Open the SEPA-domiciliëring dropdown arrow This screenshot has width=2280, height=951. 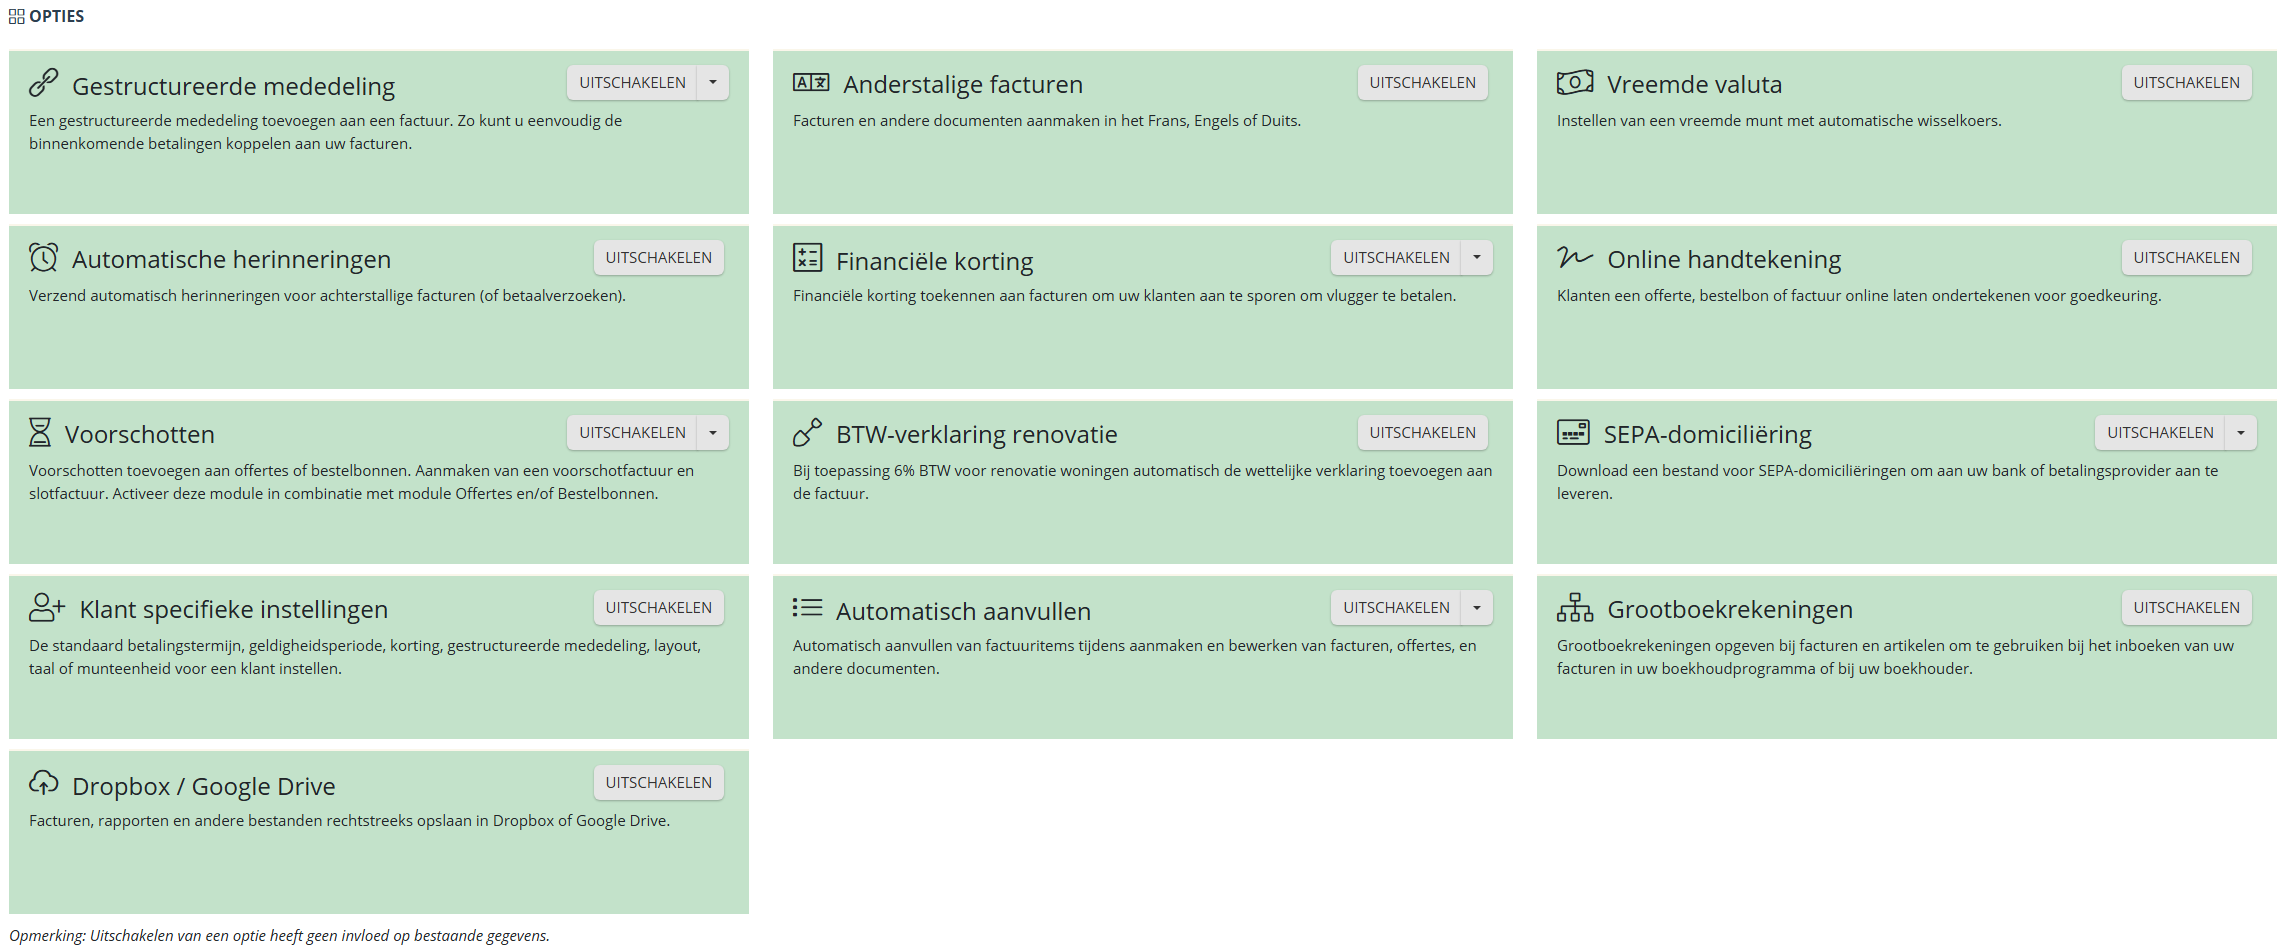click(2241, 433)
